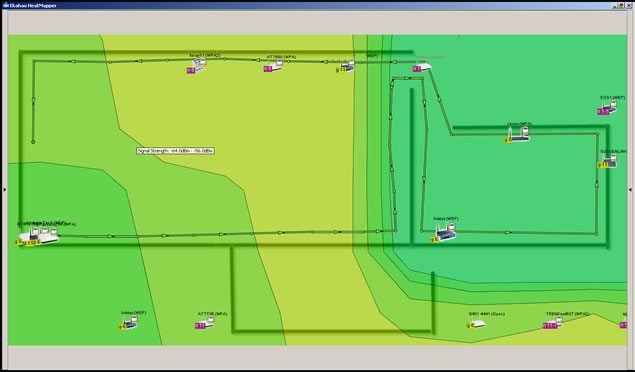Select the linksys (WEP) router near ATT736
The width and height of the screenshot is (635, 372).
[129, 323]
